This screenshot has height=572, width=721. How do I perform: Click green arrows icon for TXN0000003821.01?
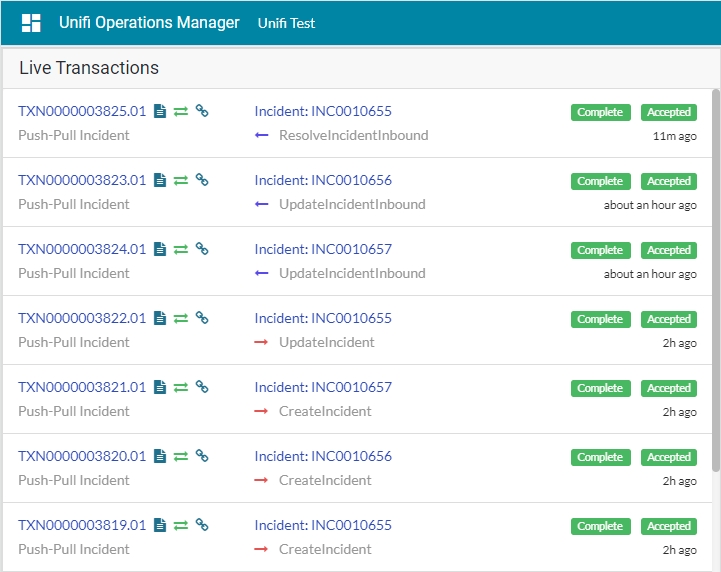[181, 388]
